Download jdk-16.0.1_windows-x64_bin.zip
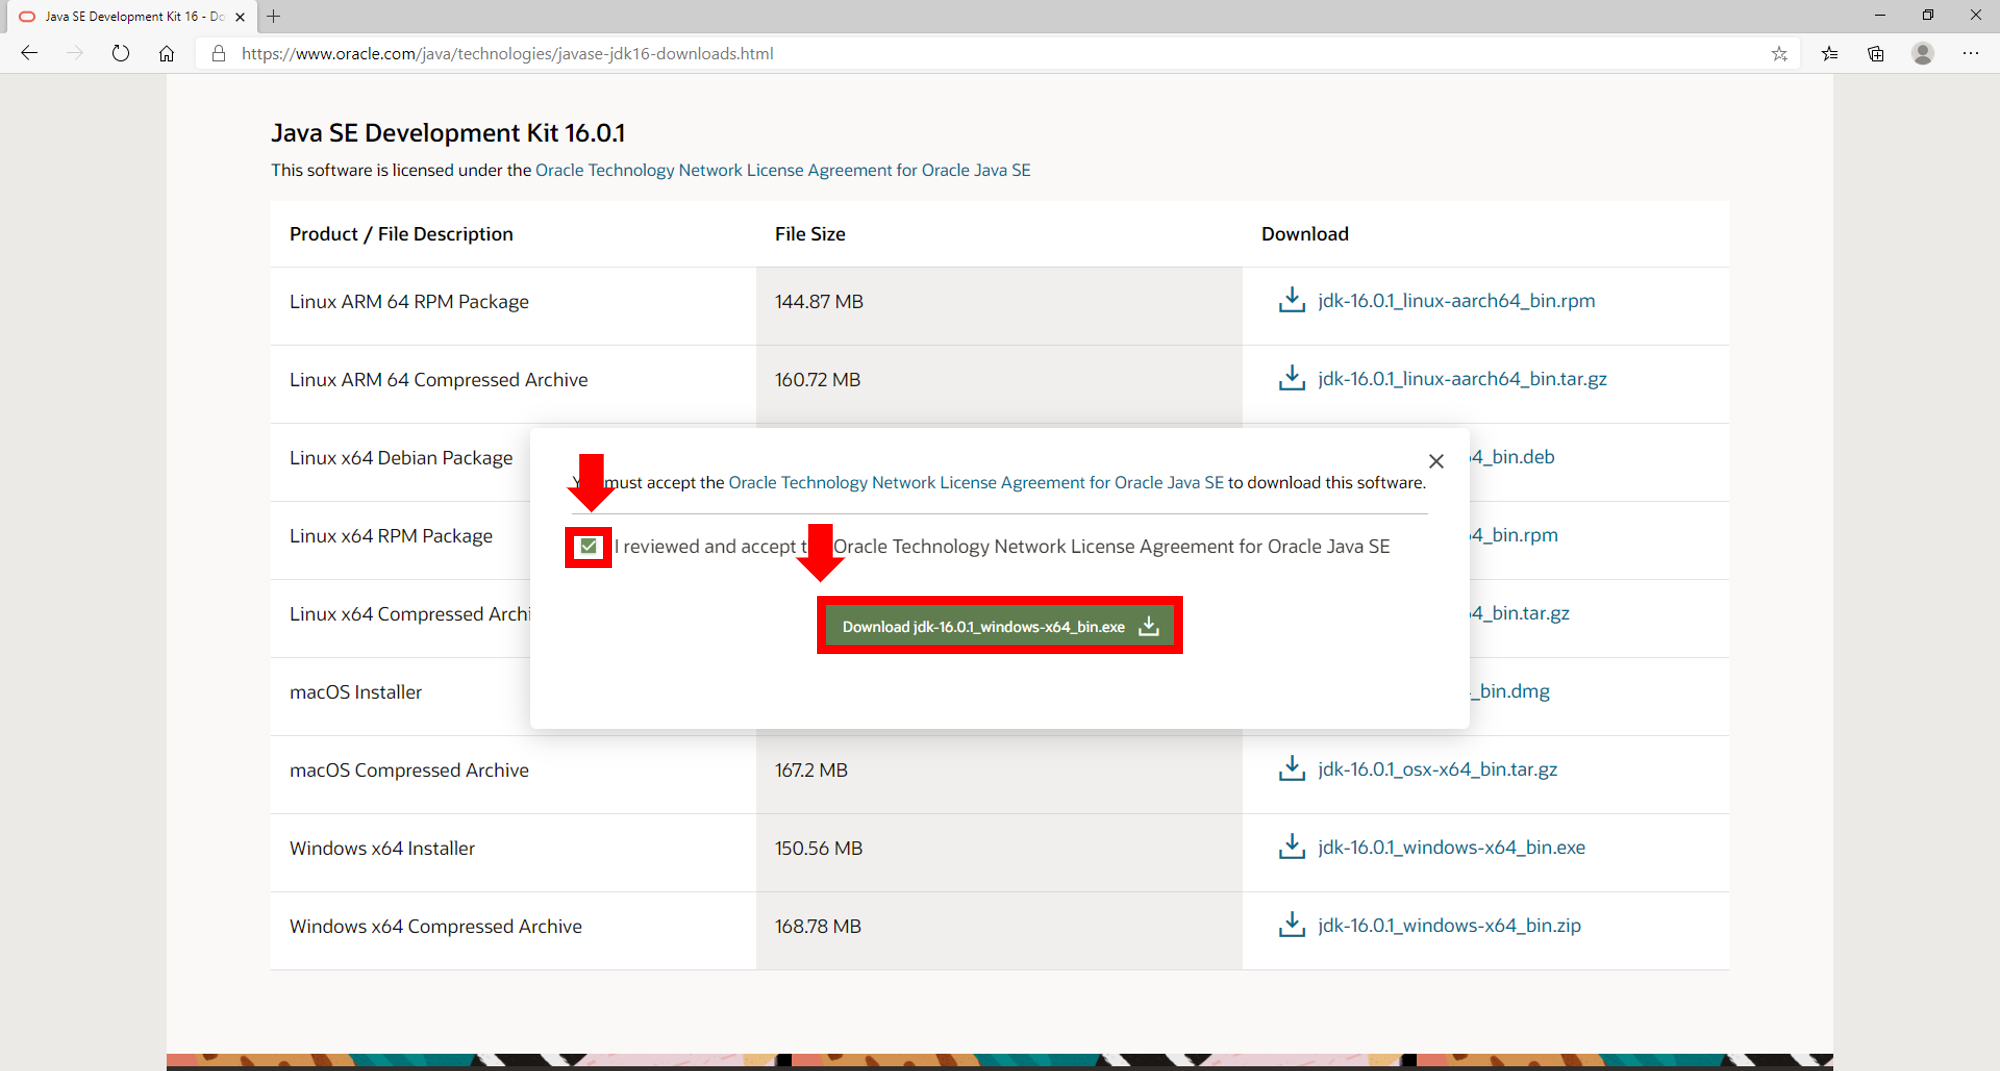Screen dimensions: 2000x1071 click(1449, 925)
